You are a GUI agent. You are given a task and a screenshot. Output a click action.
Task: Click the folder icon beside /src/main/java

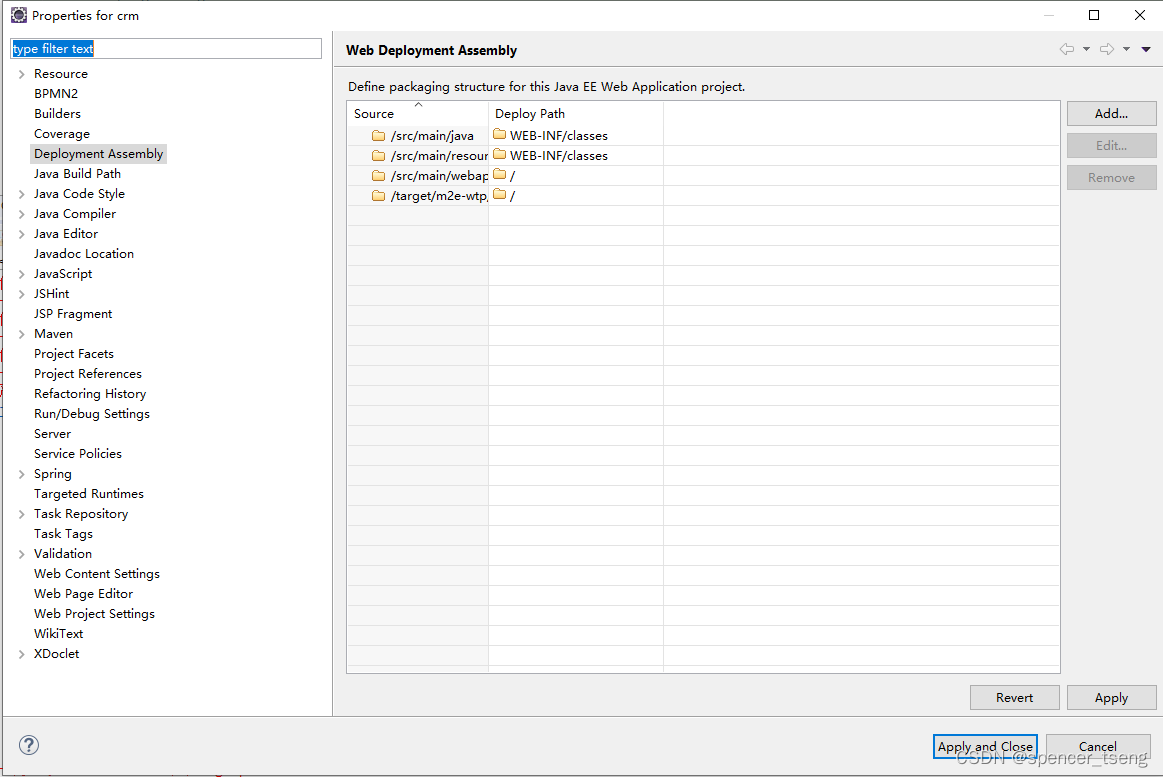[x=378, y=135]
